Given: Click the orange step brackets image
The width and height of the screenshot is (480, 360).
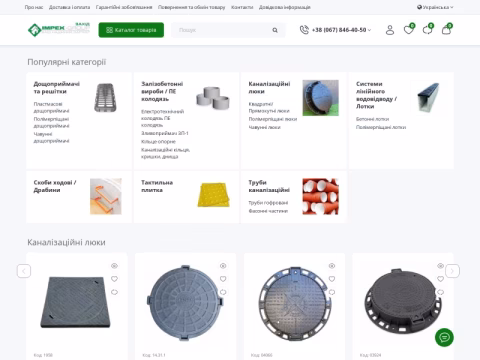Looking at the screenshot, I should (x=106, y=196).
